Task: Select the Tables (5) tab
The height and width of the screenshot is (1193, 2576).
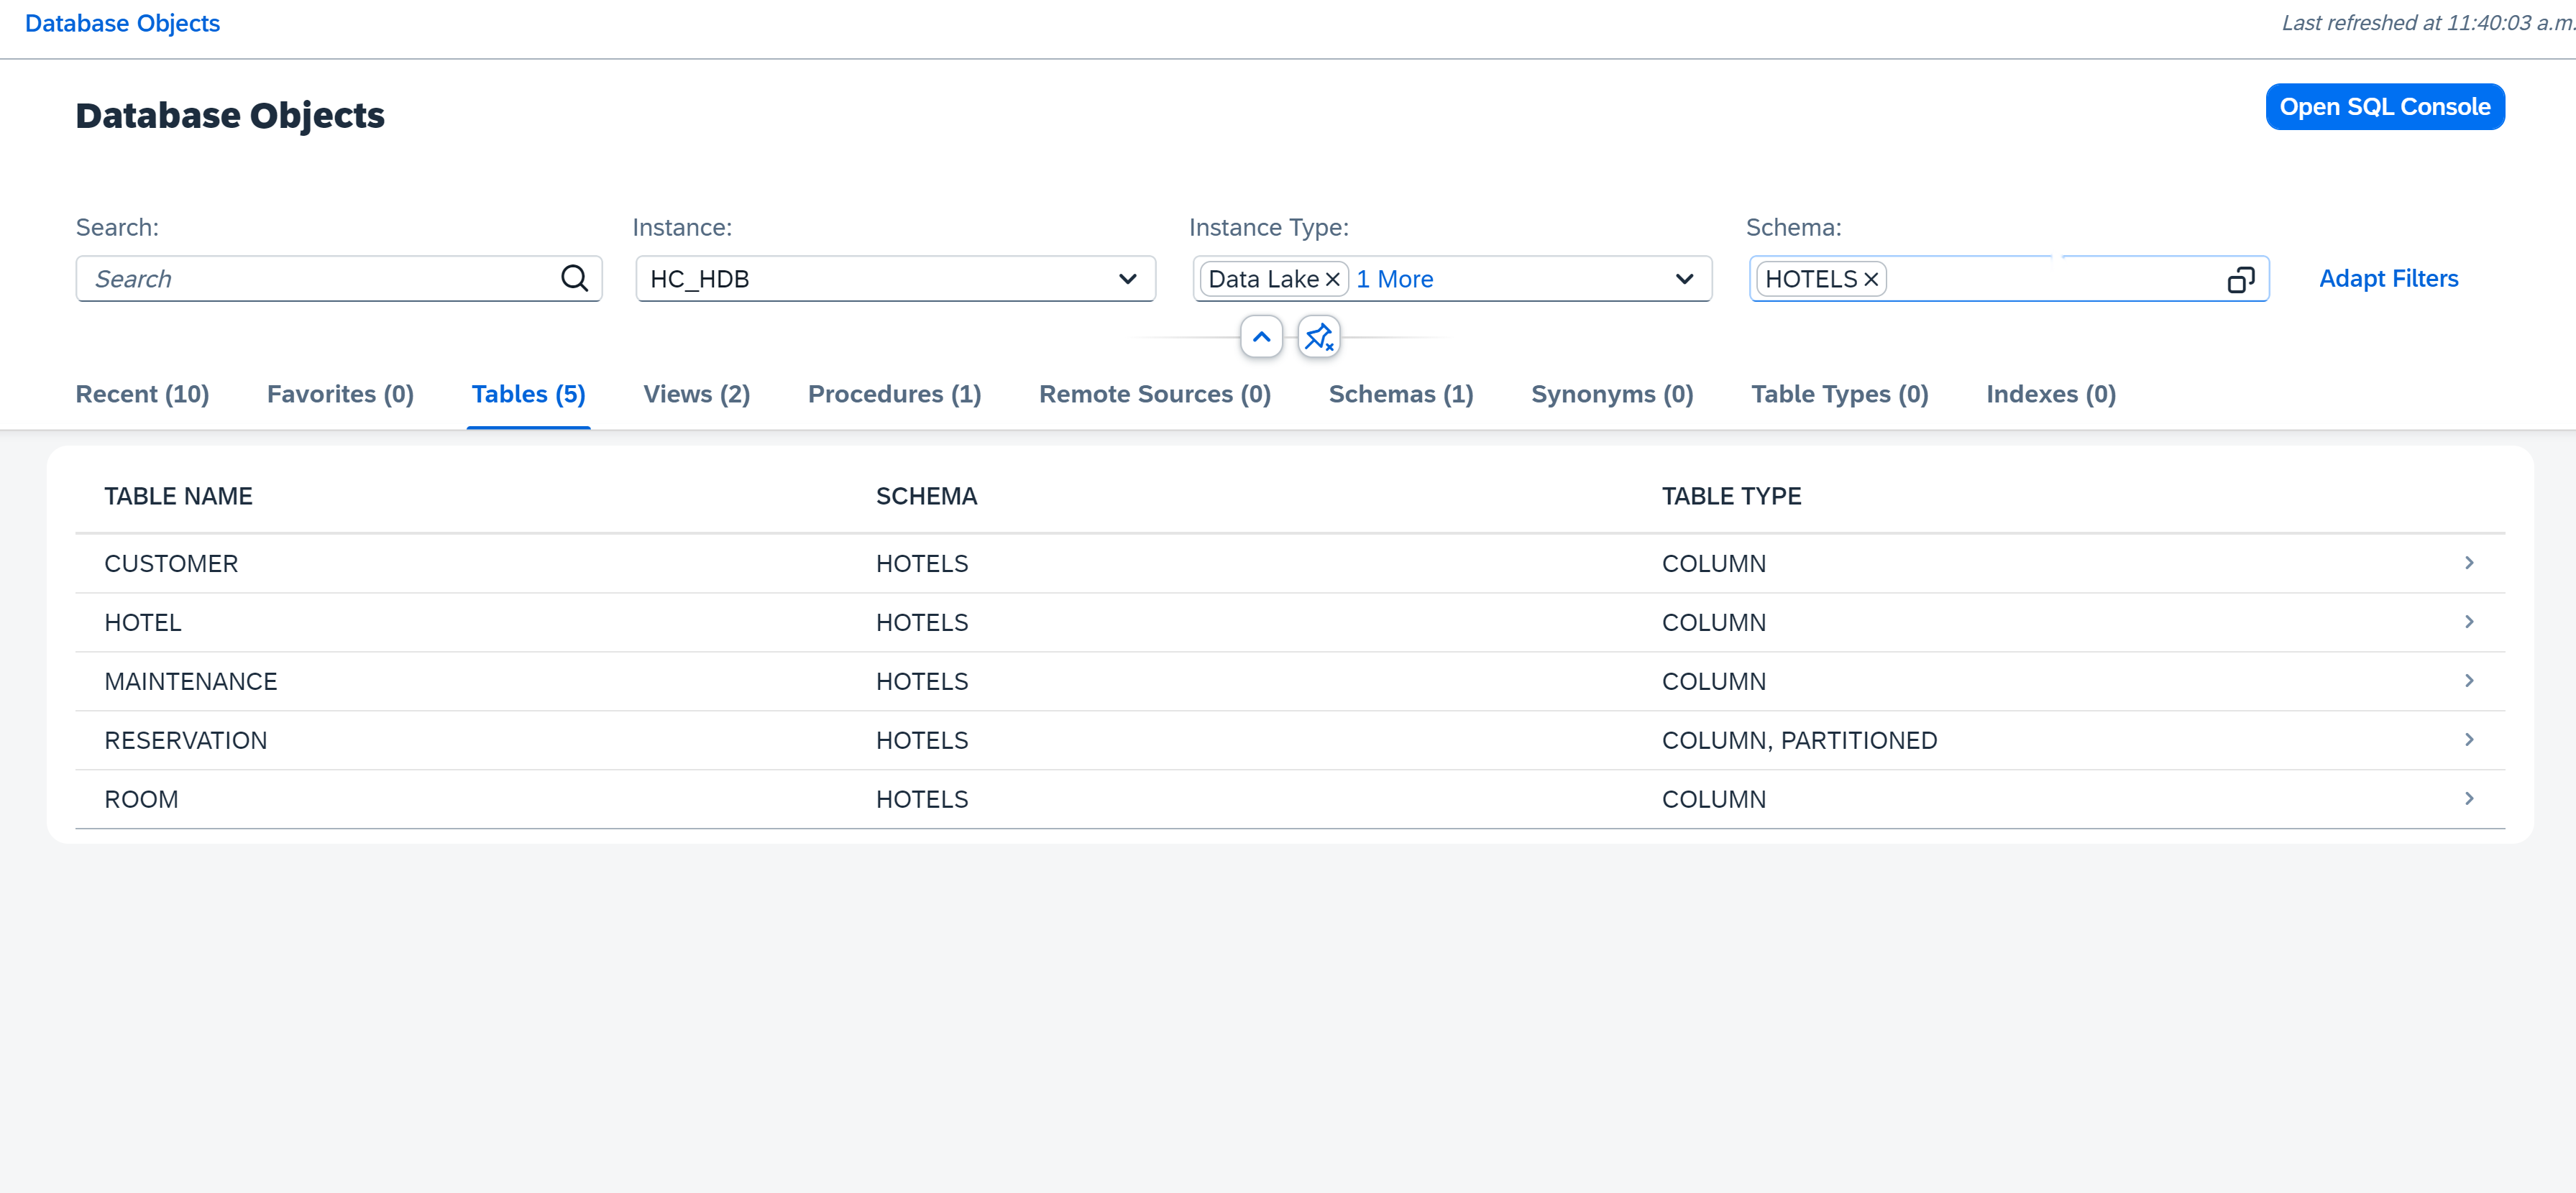Action: (528, 394)
